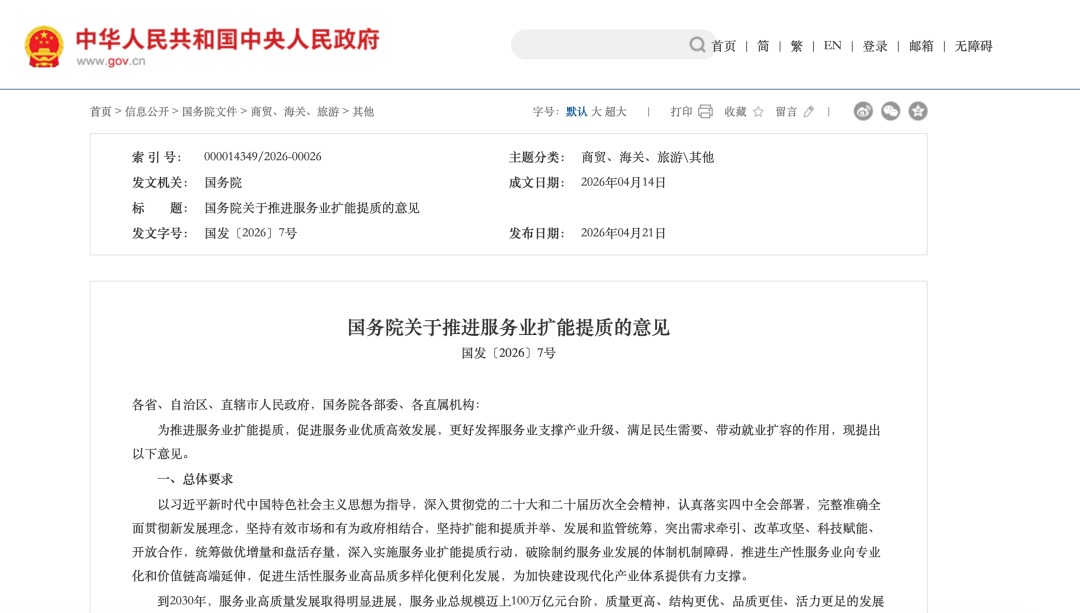The width and height of the screenshot is (1080, 613).
Task: Click the 登录 login link
Action: point(875,46)
